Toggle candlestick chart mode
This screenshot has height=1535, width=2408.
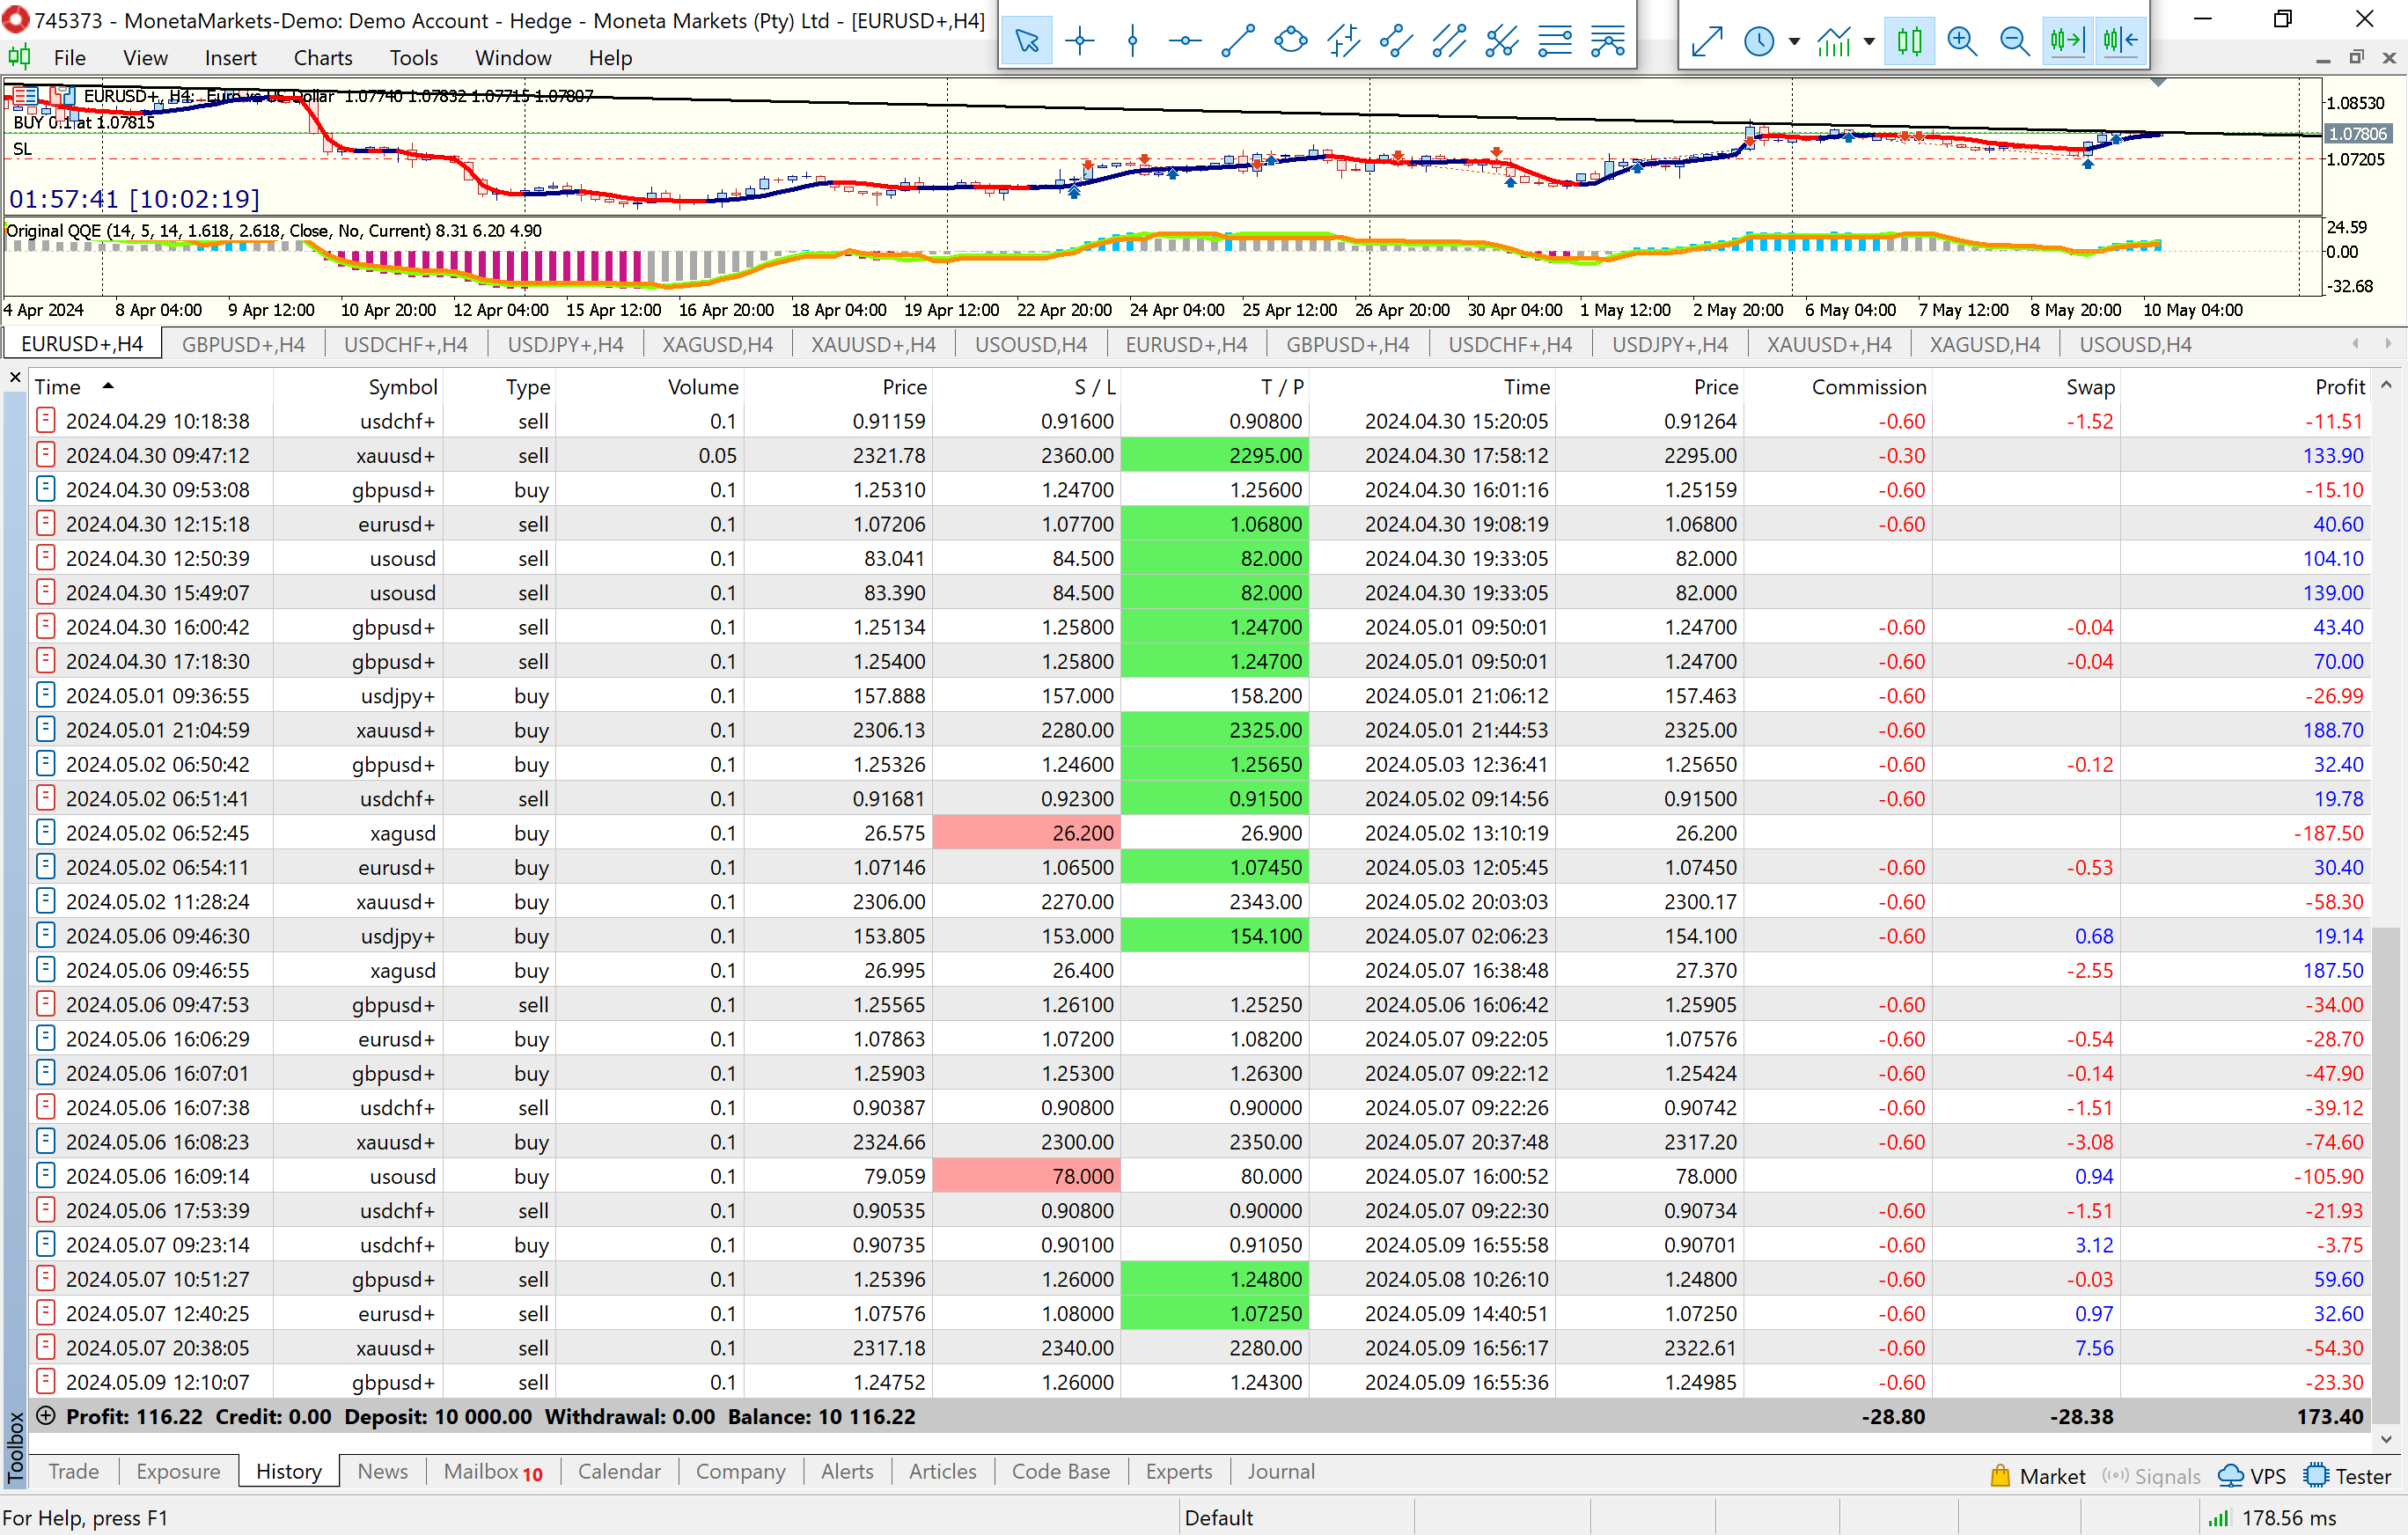click(x=1909, y=41)
